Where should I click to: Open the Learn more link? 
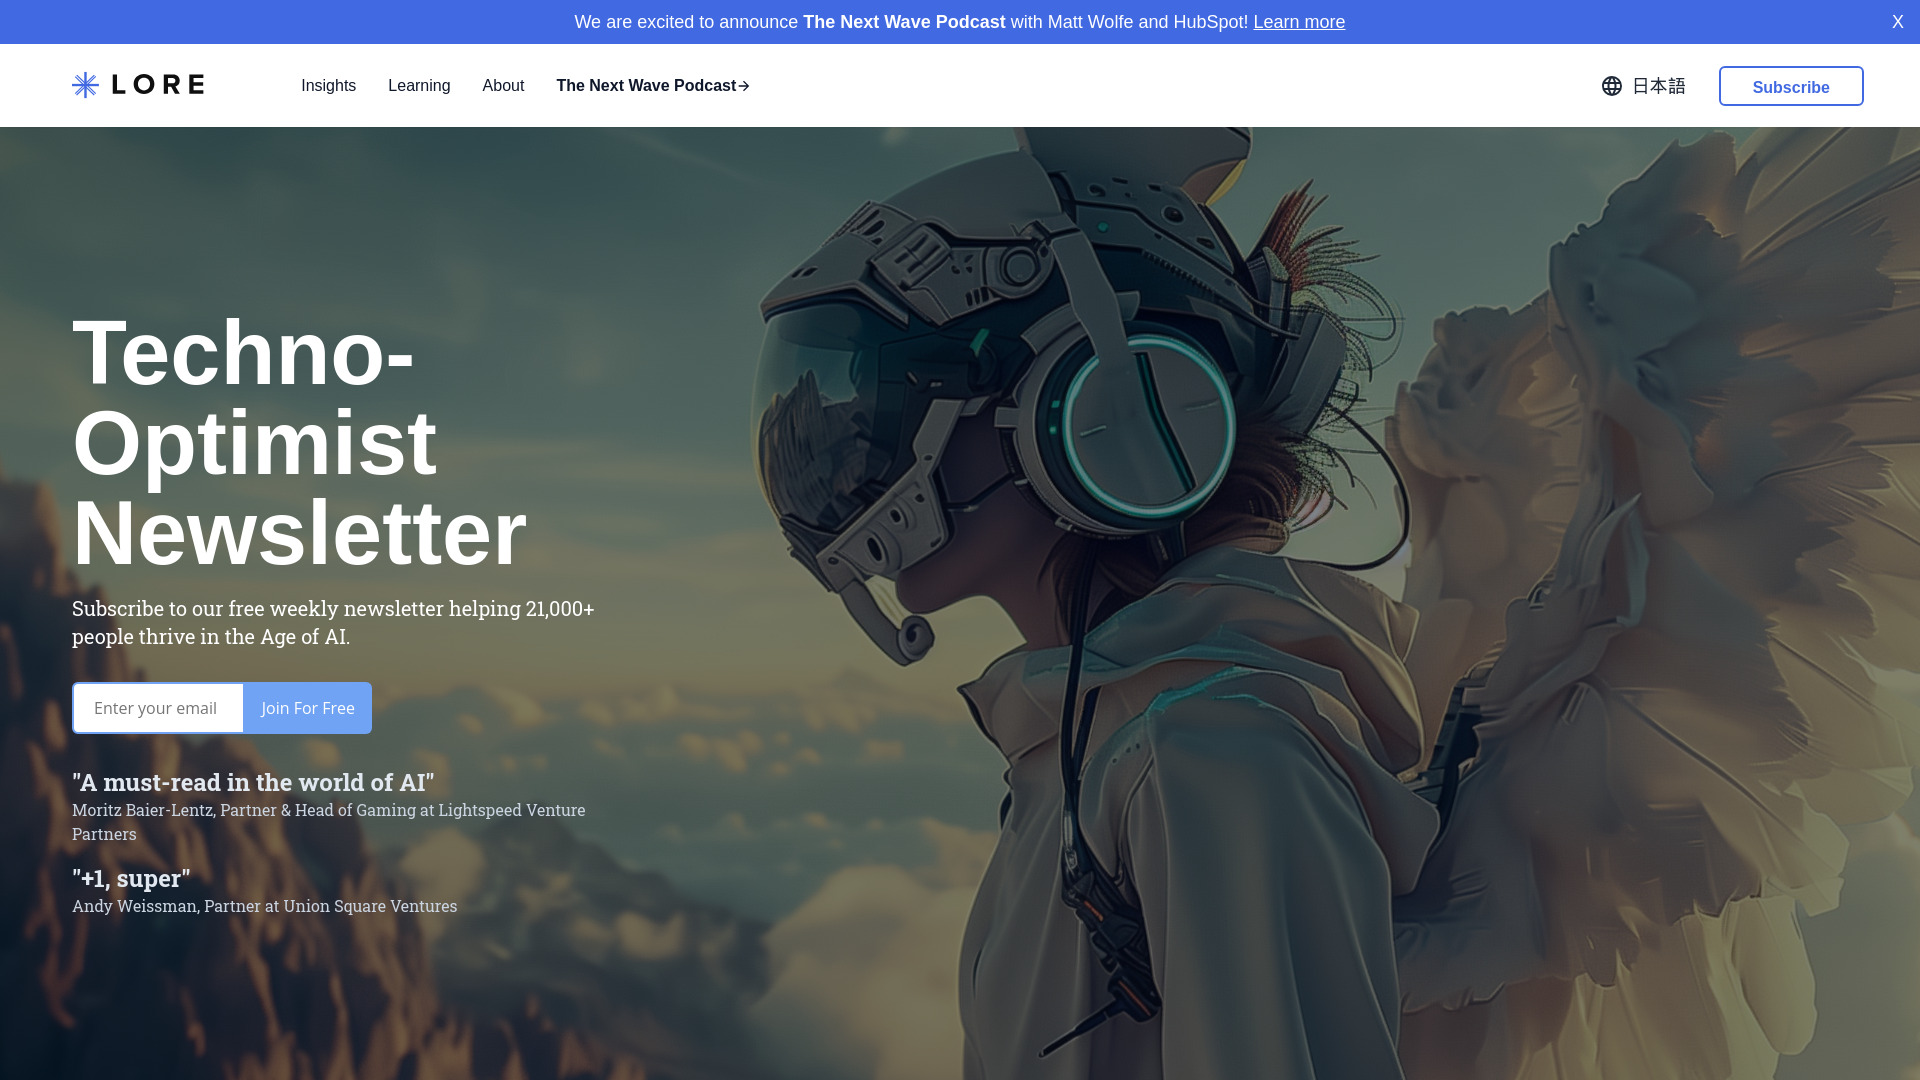(1299, 21)
